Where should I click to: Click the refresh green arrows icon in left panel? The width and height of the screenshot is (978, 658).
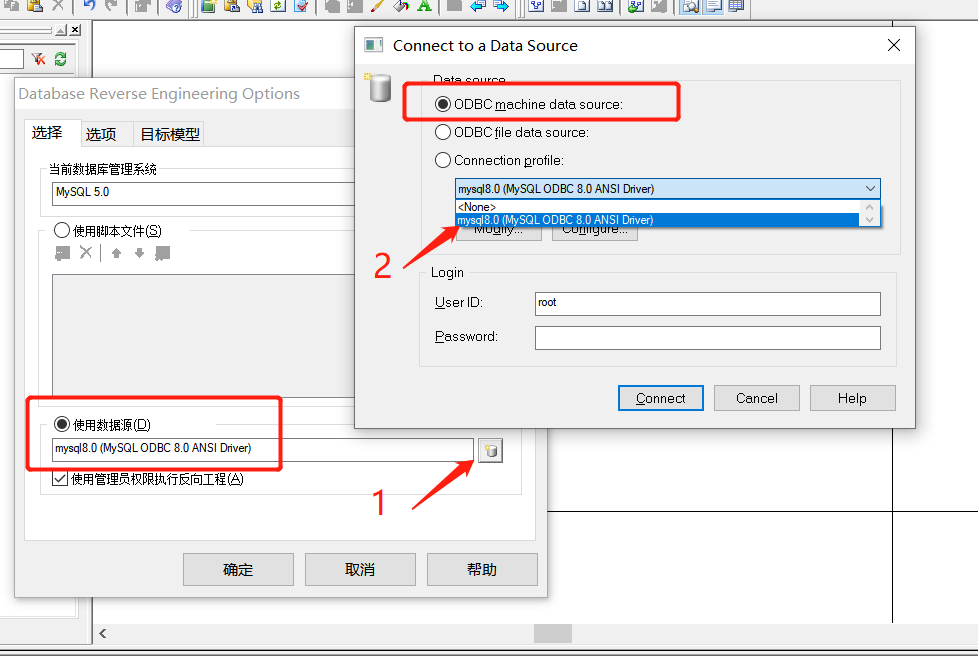[x=61, y=59]
